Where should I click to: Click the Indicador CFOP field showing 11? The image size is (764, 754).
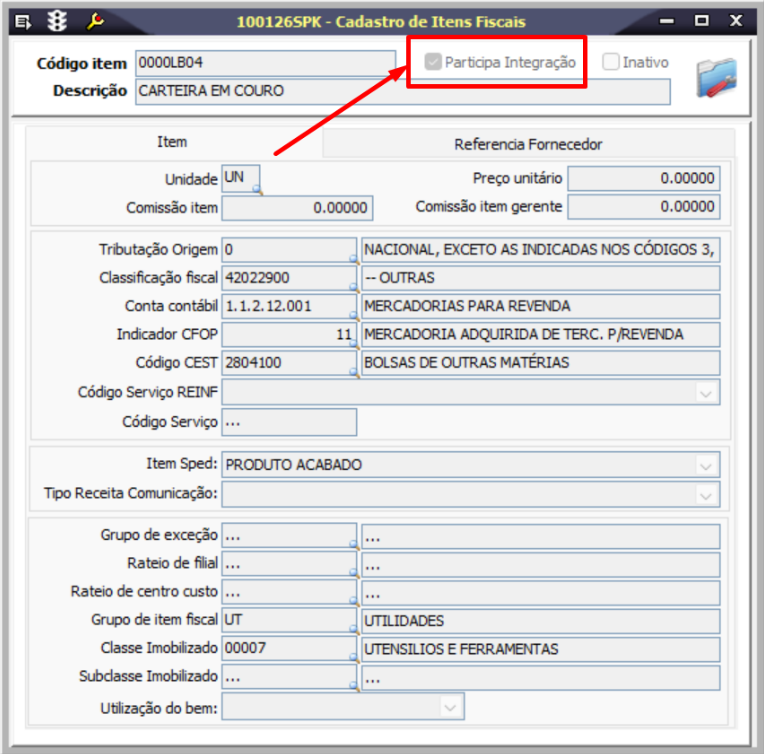289,334
